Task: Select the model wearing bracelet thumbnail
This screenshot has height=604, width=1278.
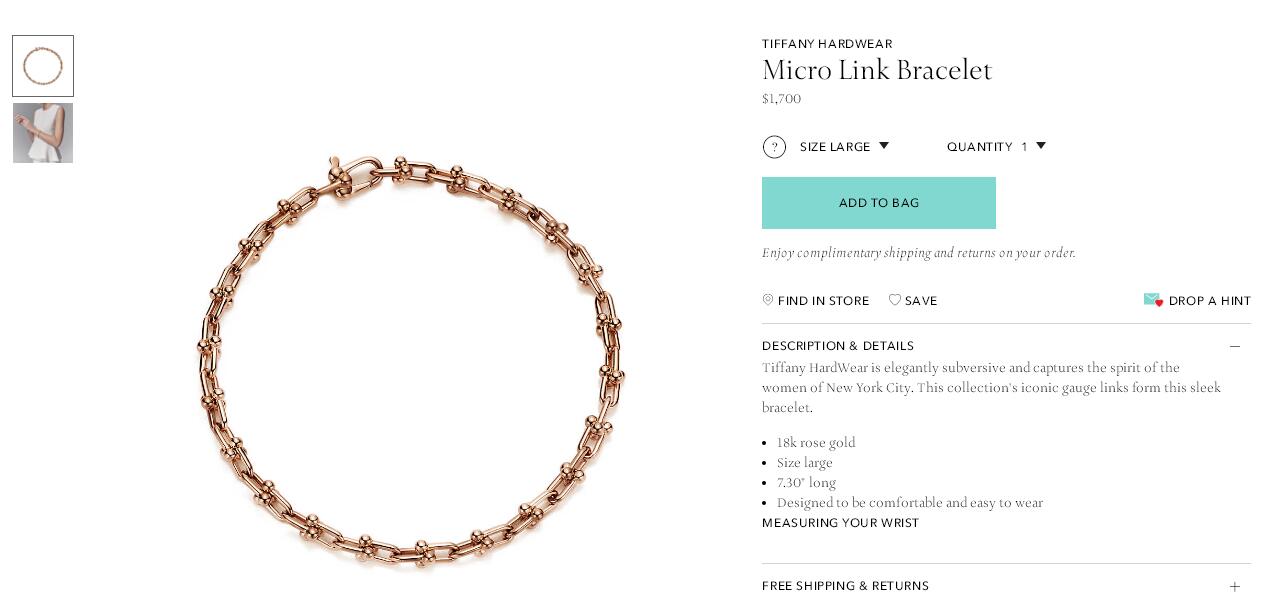Action: (43, 133)
